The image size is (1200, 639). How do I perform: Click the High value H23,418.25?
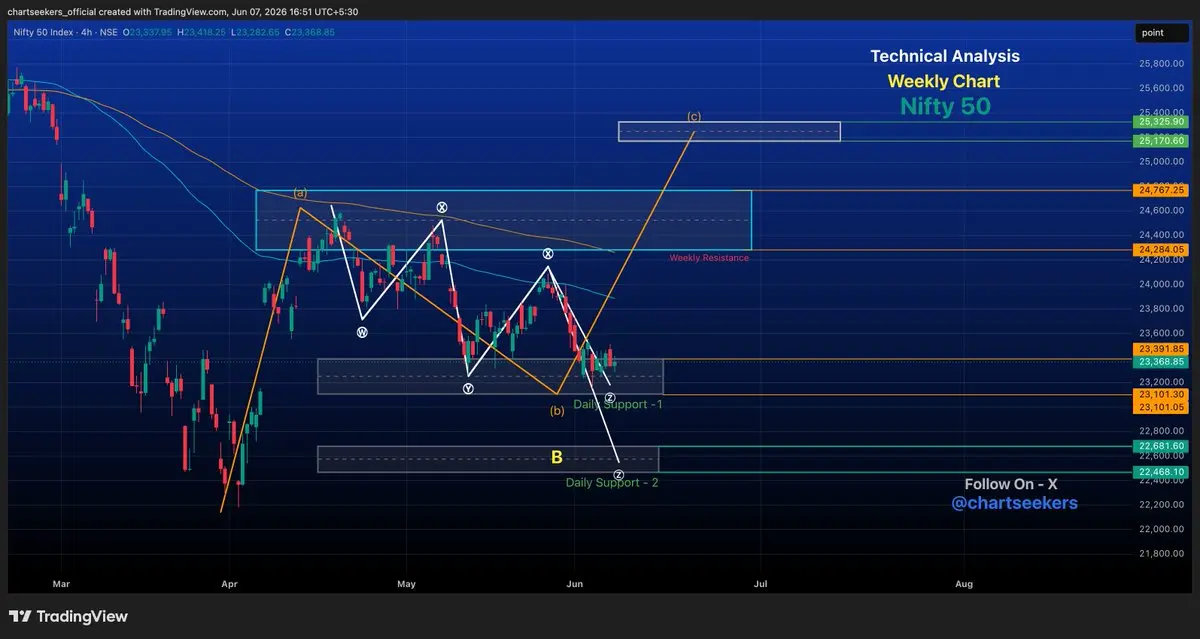tap(203, 32)
